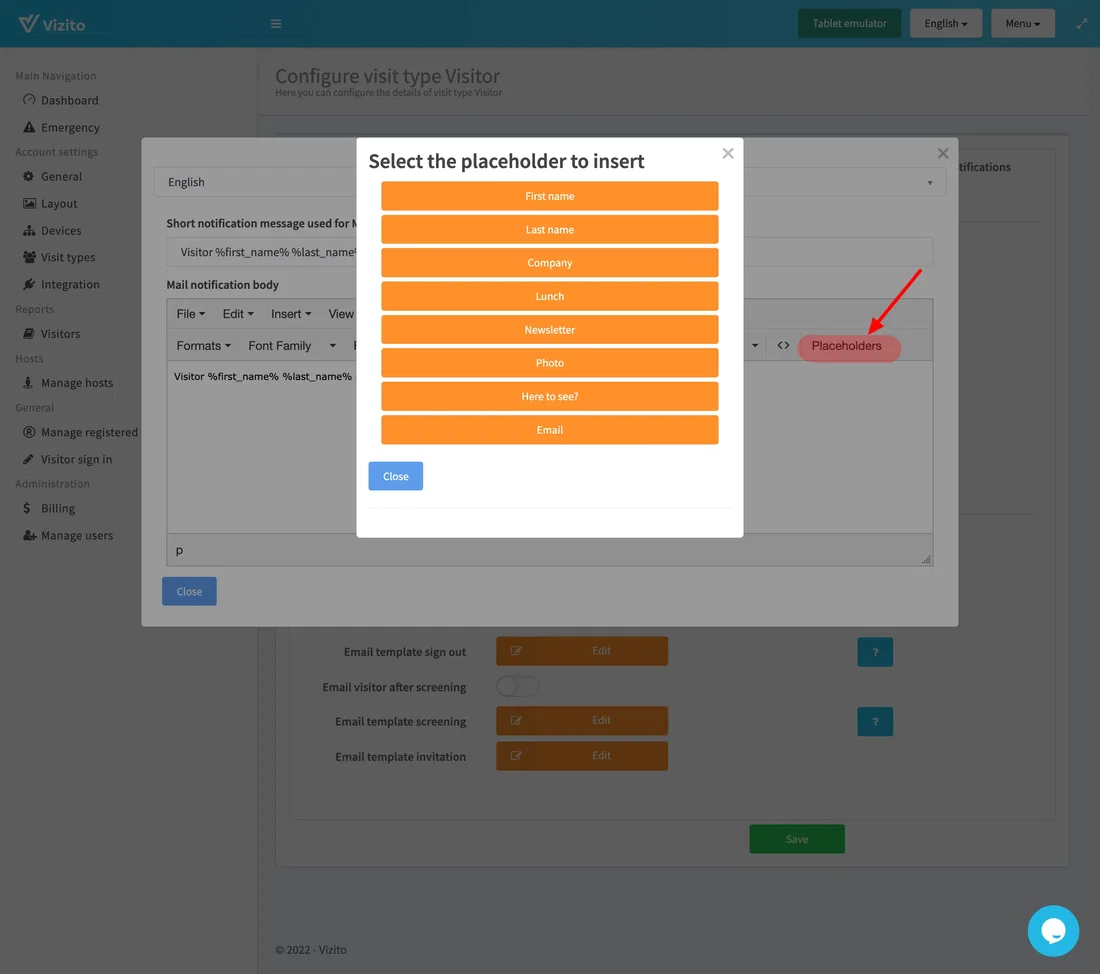This screenshot has height=974, width=1100.
Task: Open the source code editor in the toolbar
Action: tap(783, 345)
